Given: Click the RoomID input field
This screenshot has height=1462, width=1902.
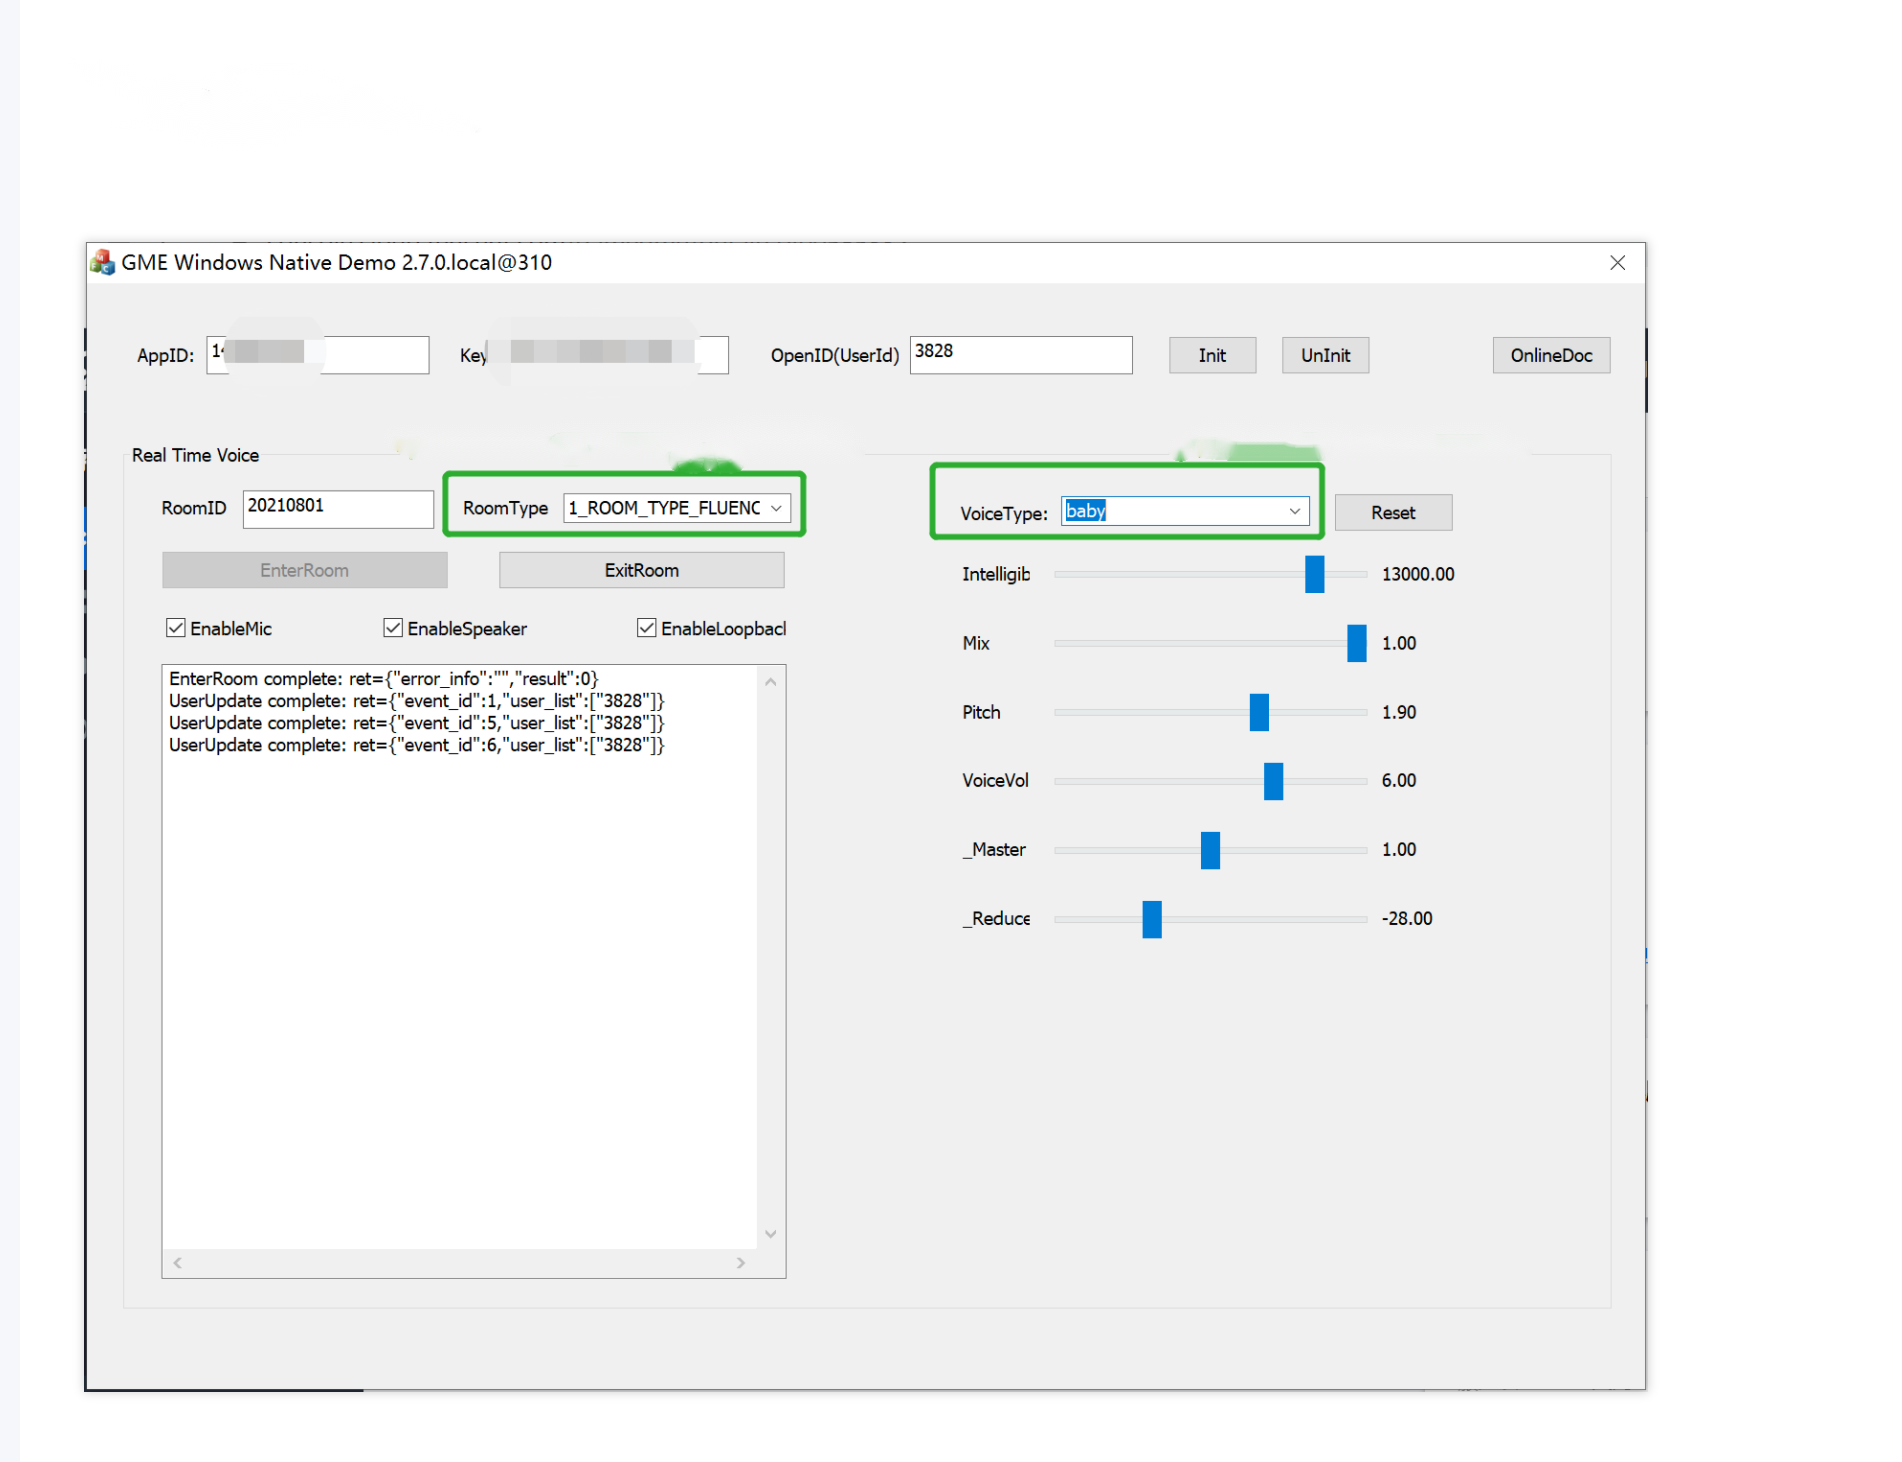Looking at the screenshot, I should pyautogui.click(x=338, y=509).
